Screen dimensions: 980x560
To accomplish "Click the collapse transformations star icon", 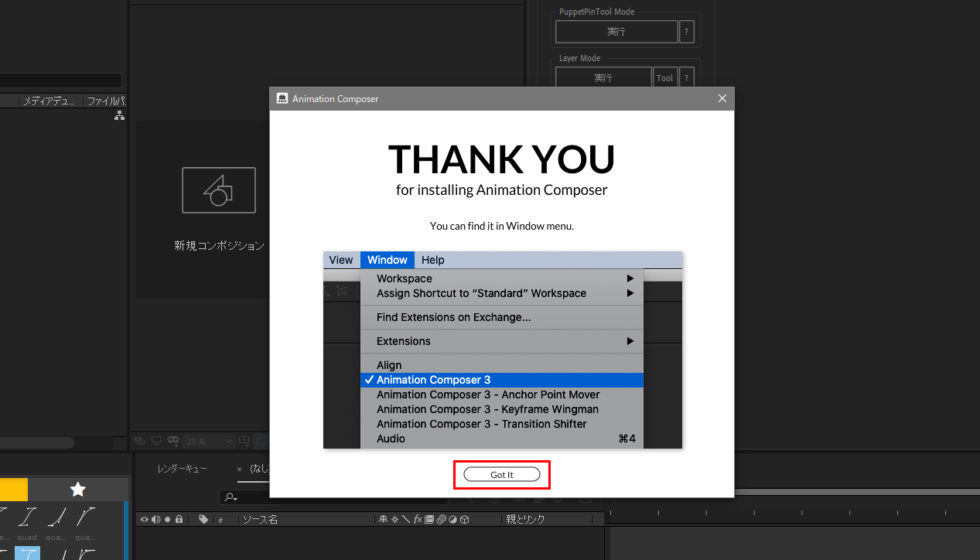I will [x=395, y=519].
